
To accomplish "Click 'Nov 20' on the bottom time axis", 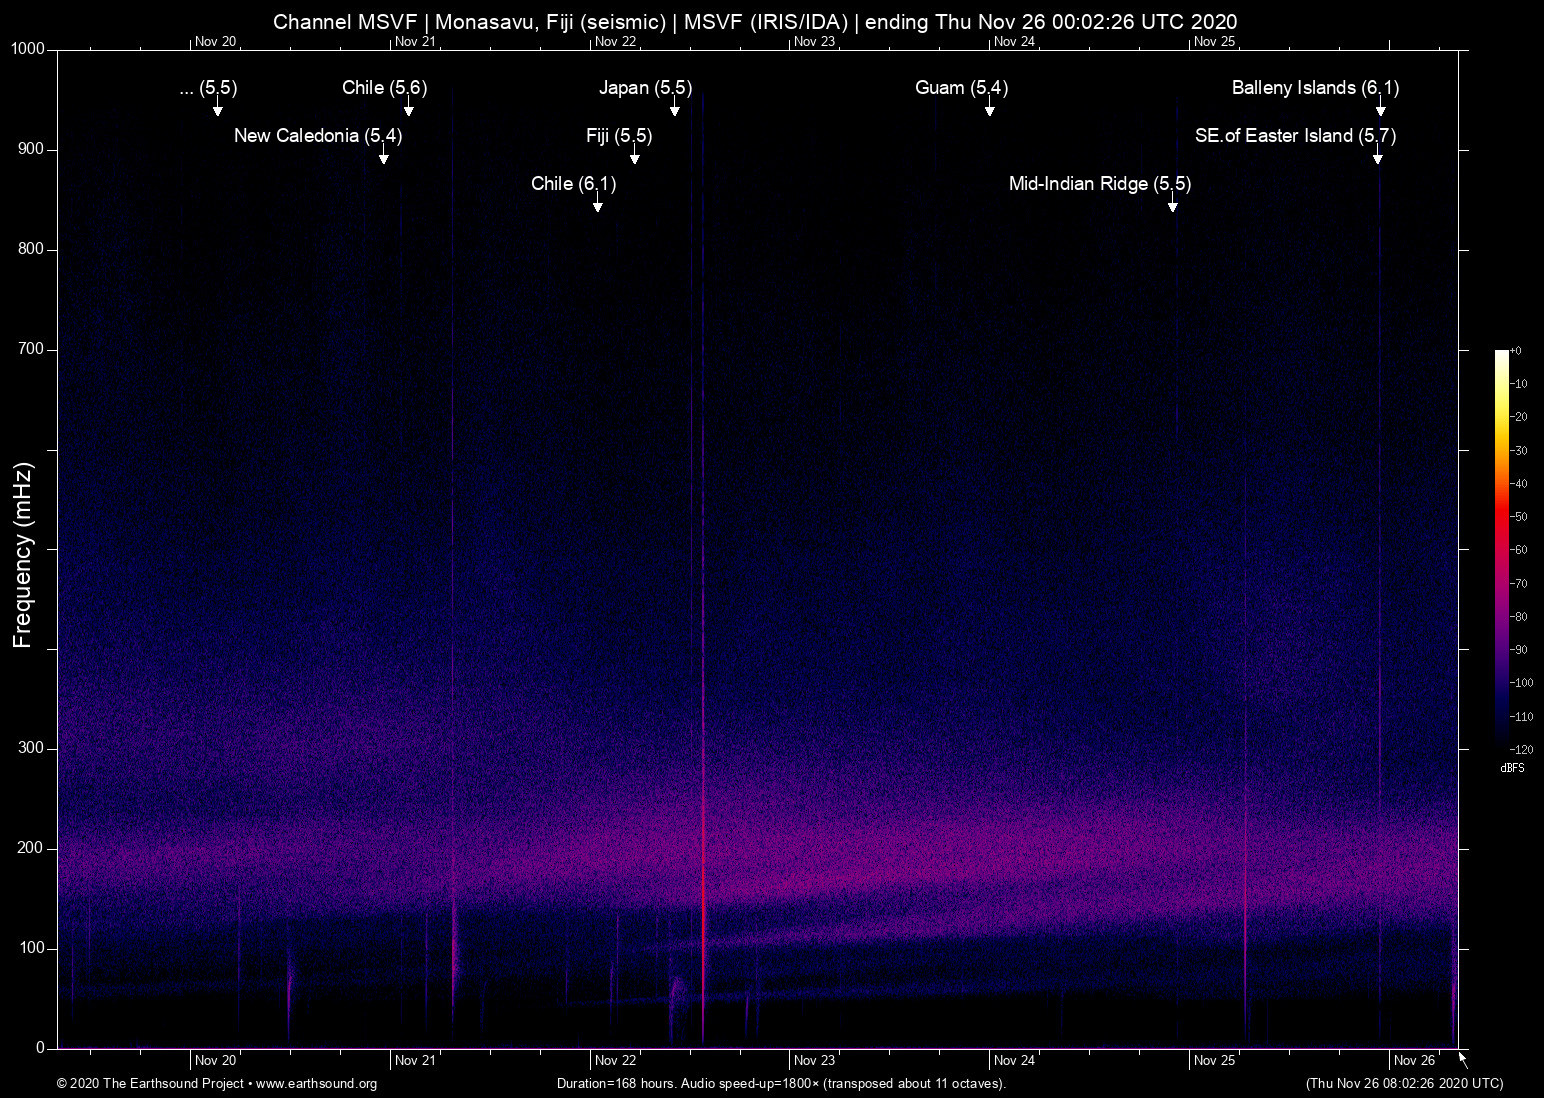I will pos(216,1061).
